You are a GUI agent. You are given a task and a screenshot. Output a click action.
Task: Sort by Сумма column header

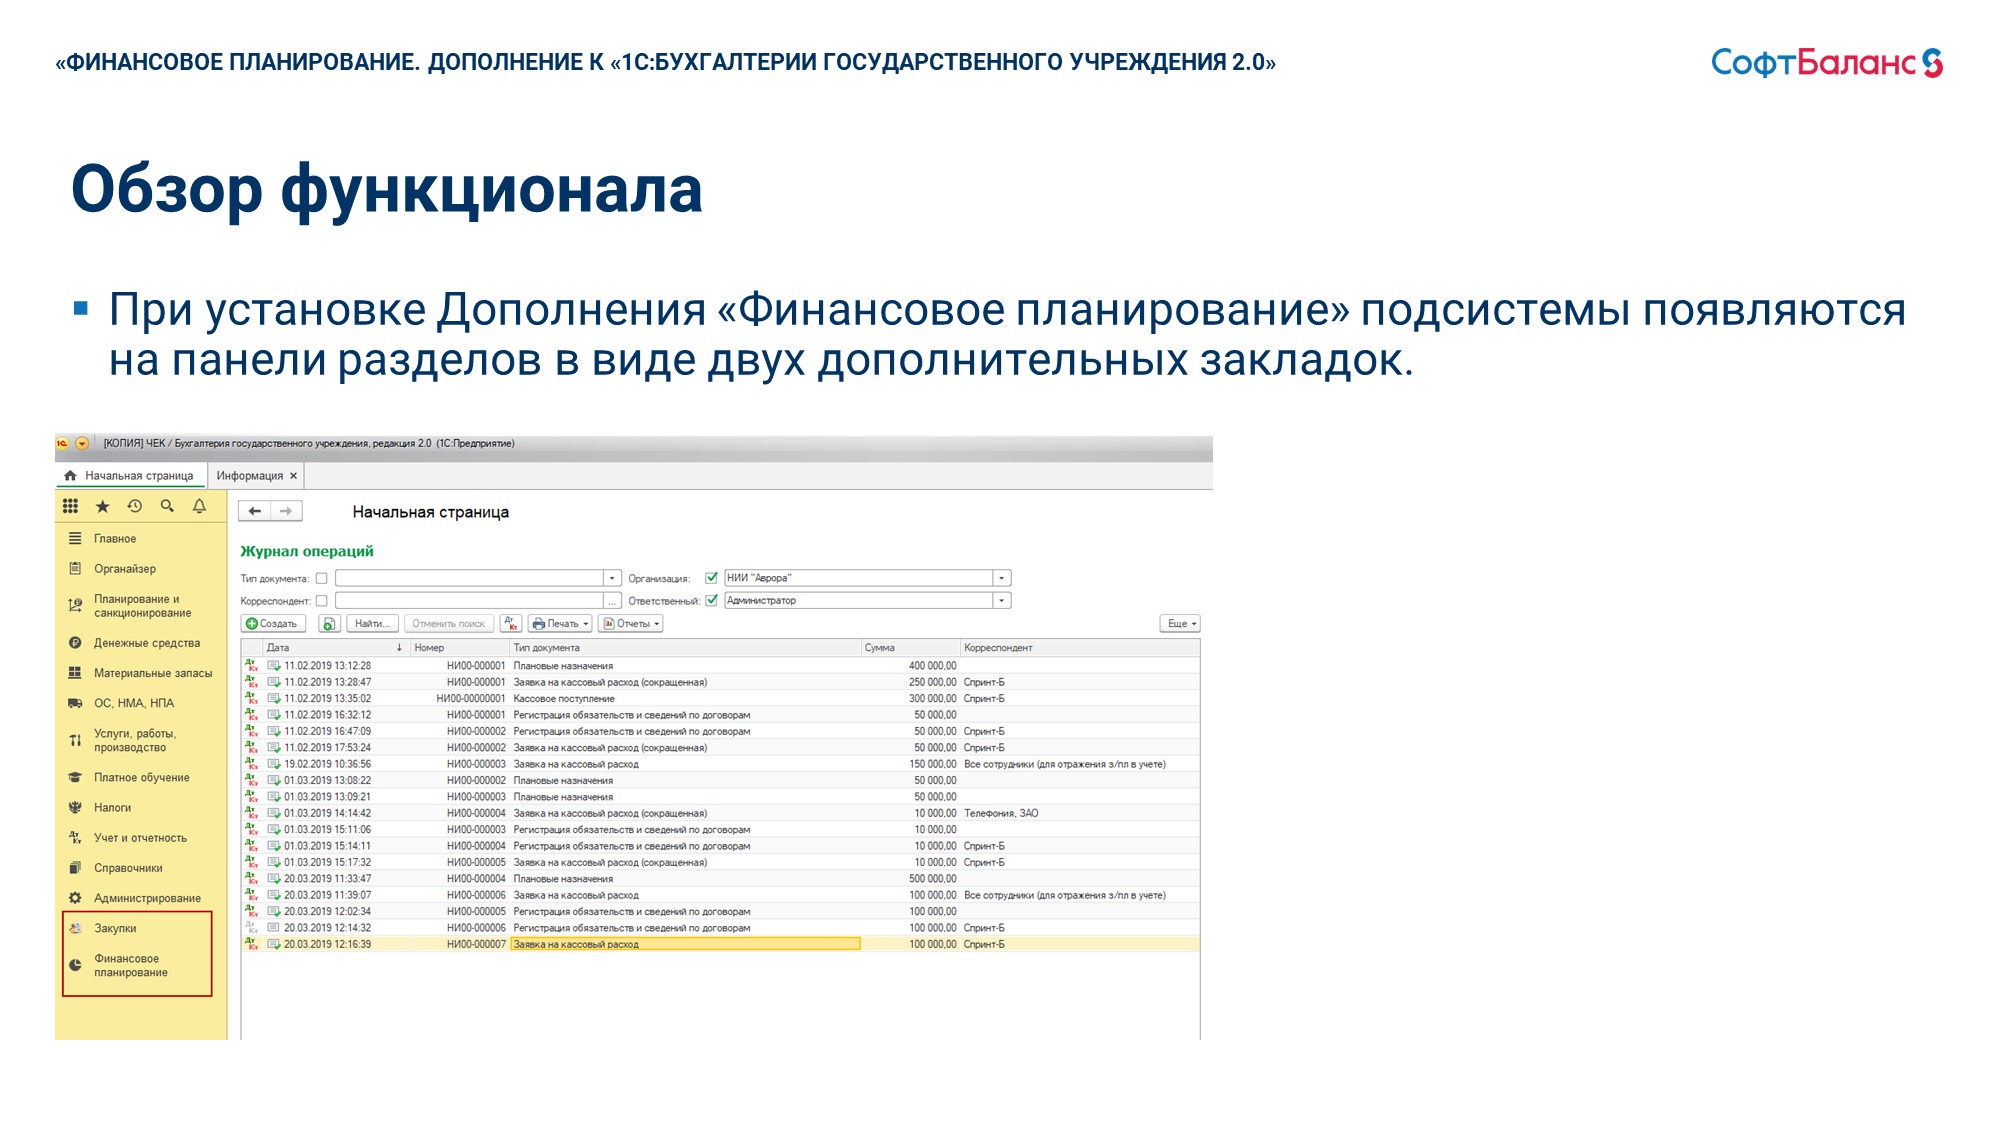click(x=910, y=648)
